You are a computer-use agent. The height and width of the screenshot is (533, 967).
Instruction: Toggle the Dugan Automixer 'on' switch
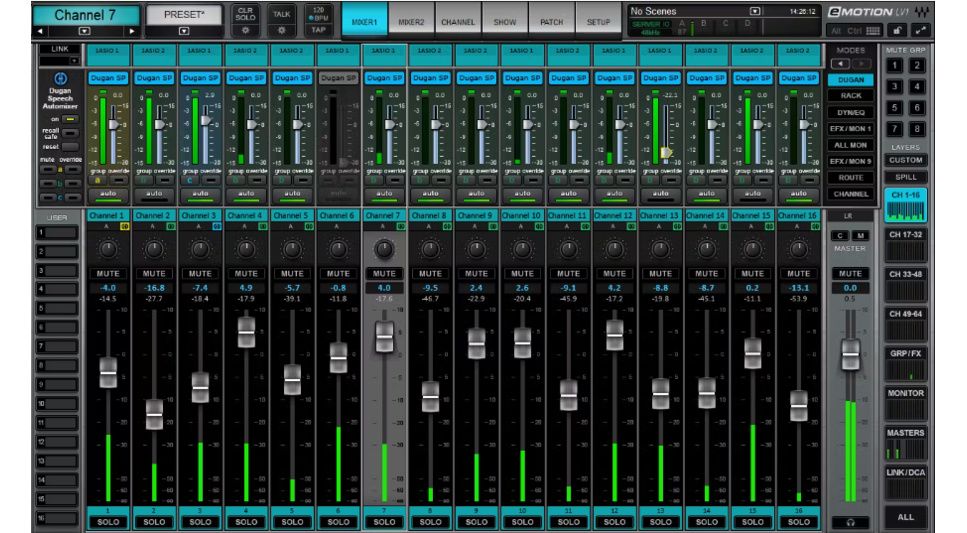(x=71, y=119)
